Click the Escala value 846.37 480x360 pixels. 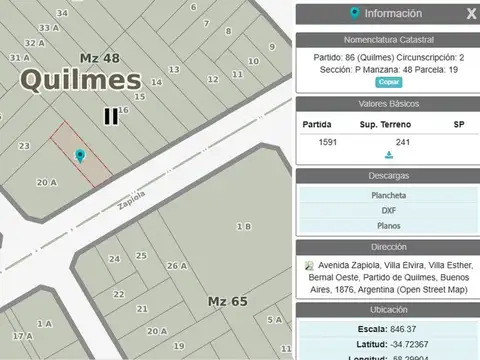point(403,329)
